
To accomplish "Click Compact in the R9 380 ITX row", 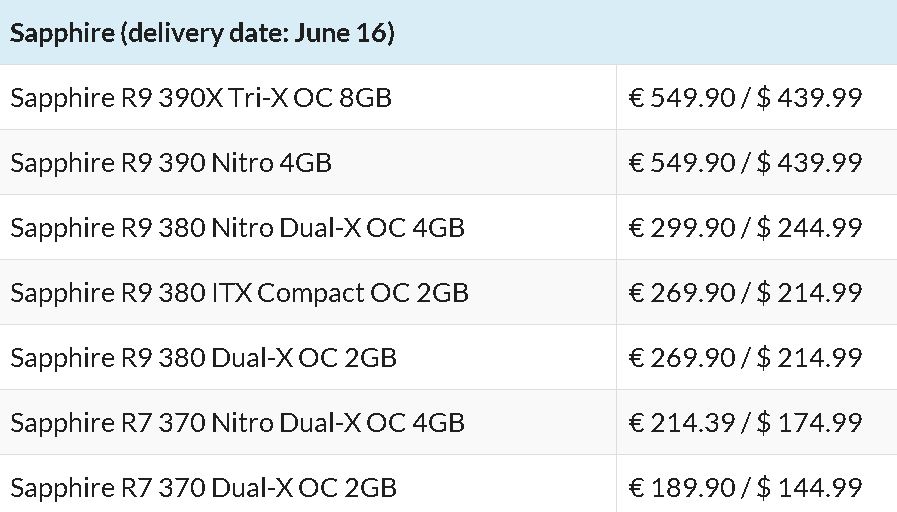I will (x=311, y=294).
